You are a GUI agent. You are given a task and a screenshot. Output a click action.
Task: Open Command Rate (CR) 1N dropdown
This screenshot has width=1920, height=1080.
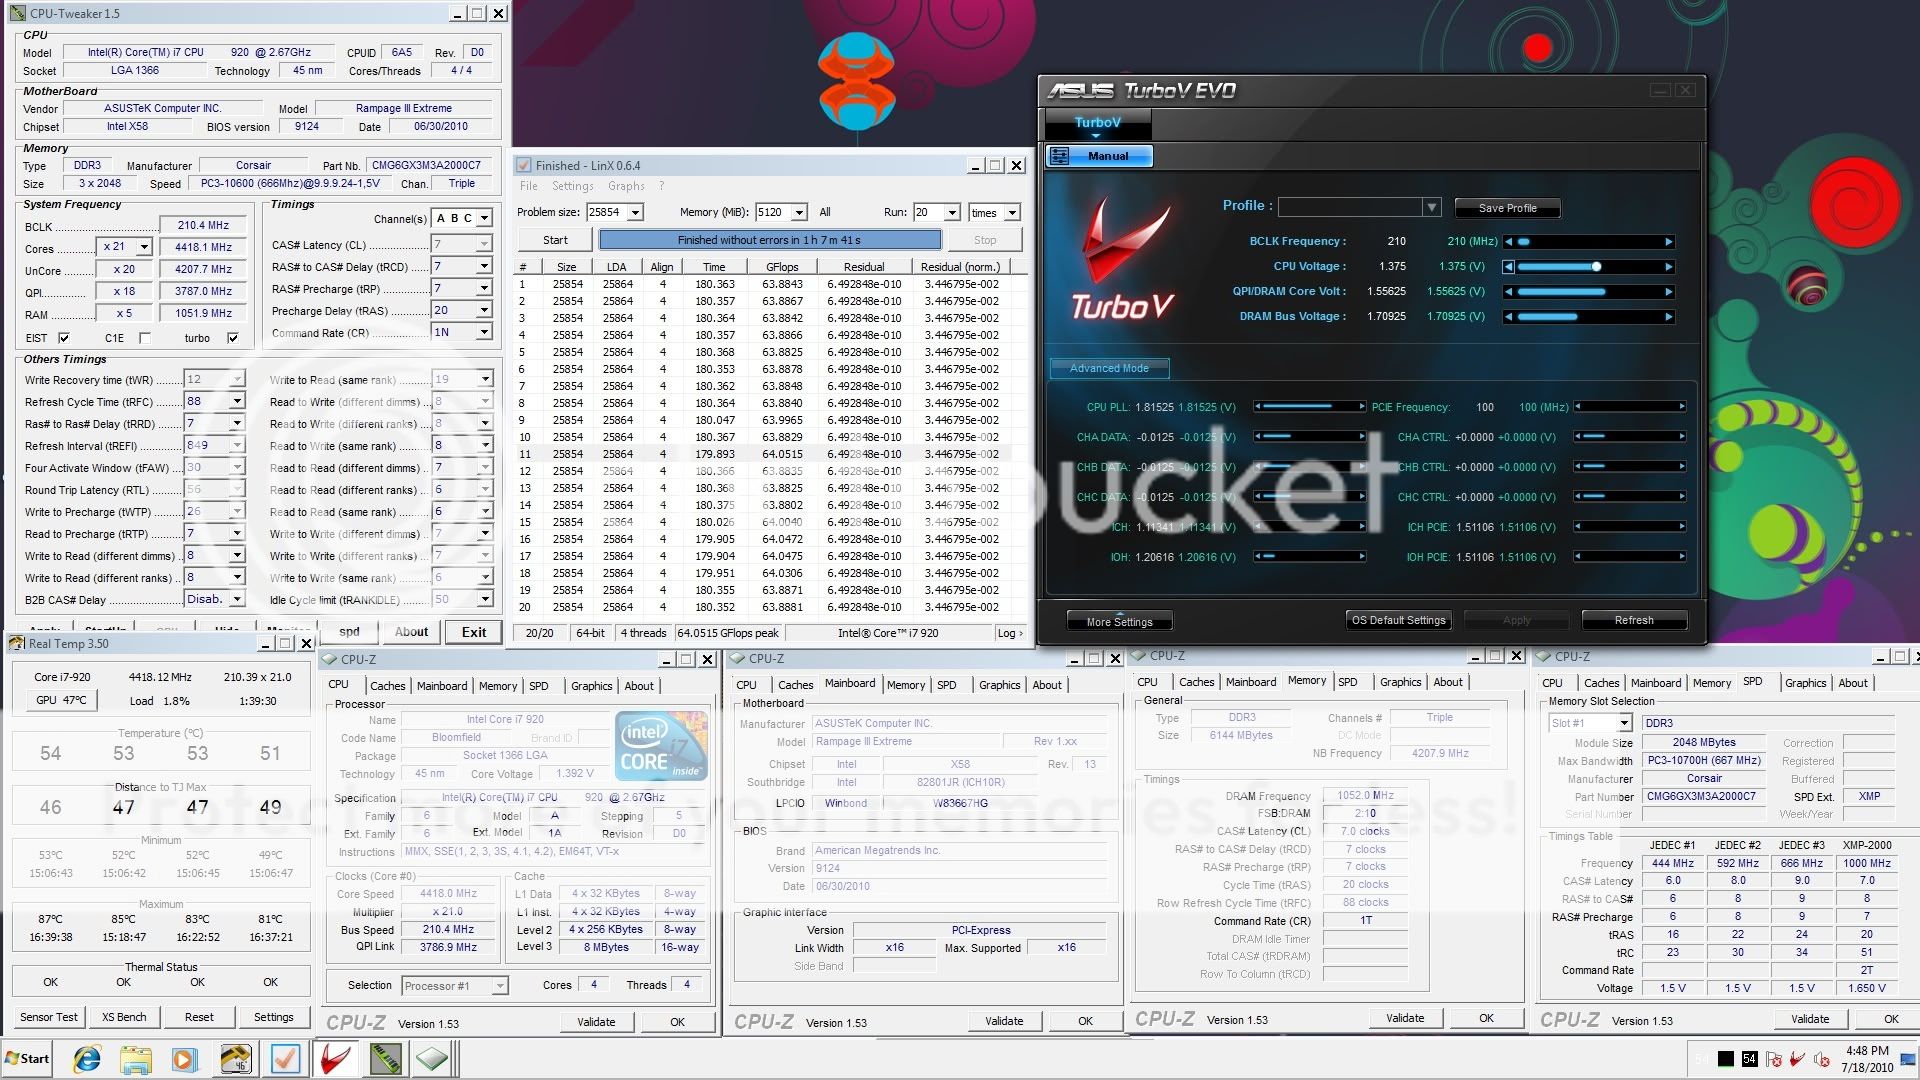(484, 332)
